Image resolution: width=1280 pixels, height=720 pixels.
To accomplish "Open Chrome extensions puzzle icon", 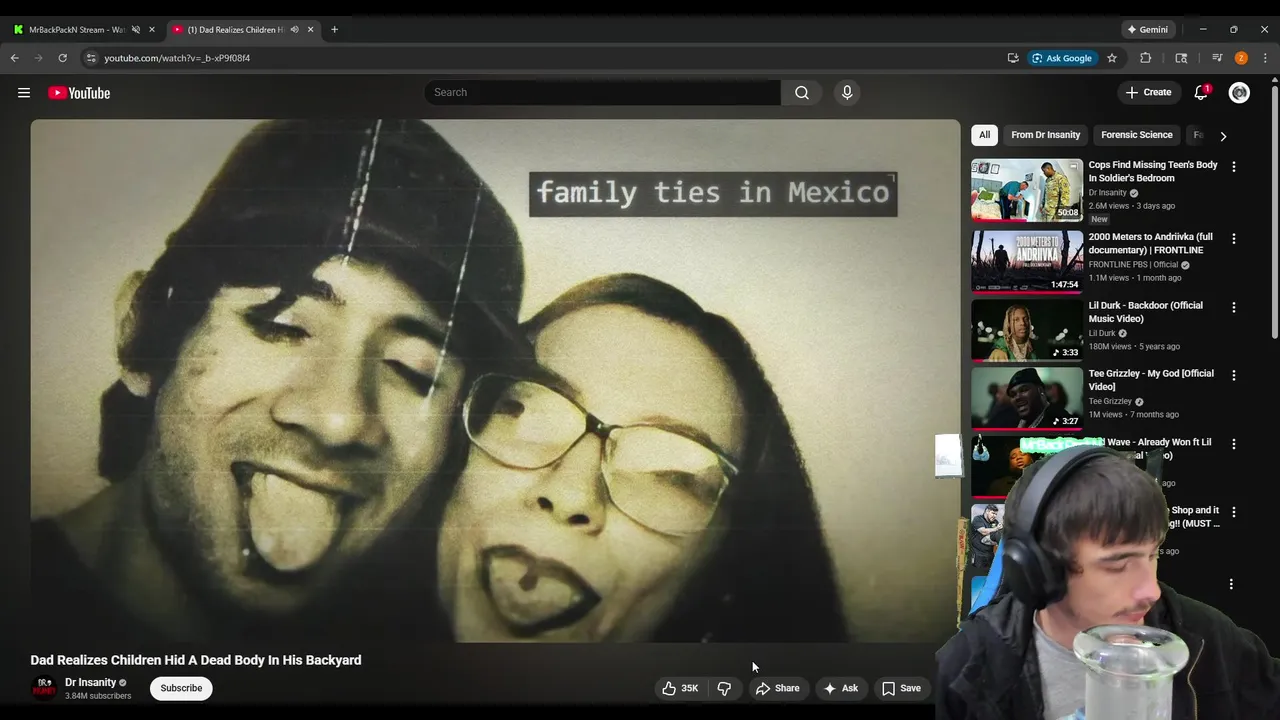I will [x=1146, y=58].
